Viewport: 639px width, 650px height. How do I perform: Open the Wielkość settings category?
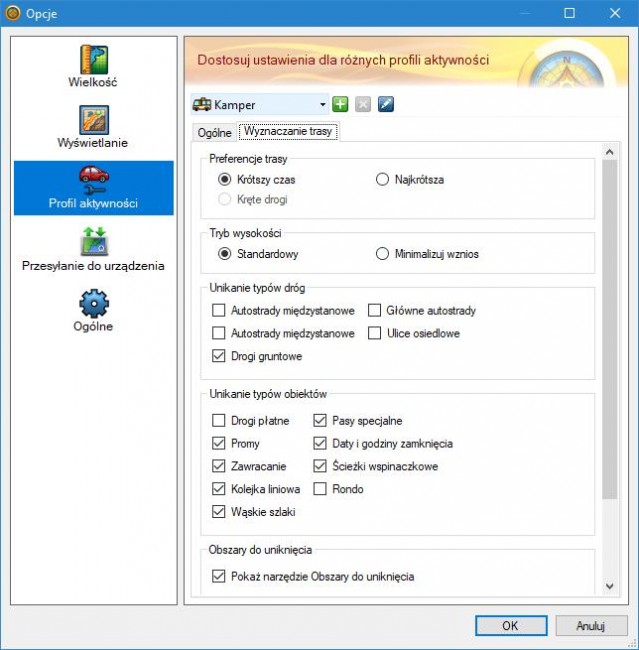coord(93,66)
